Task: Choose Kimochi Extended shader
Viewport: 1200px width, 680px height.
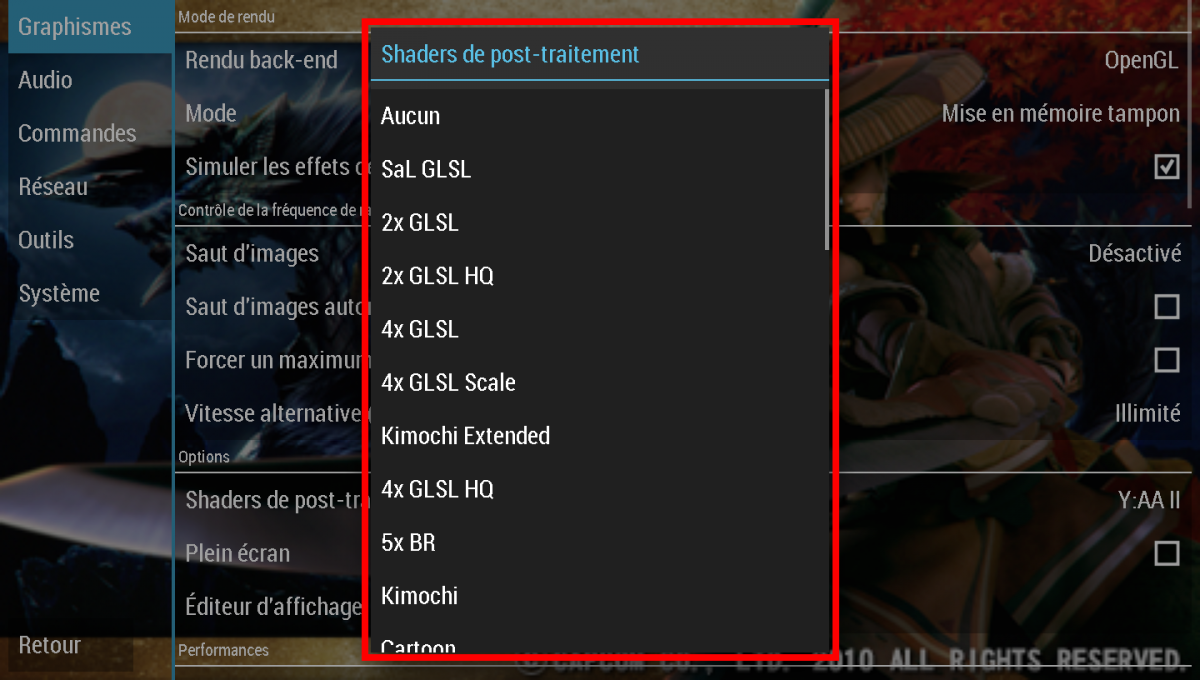Action: click(599, 436)
